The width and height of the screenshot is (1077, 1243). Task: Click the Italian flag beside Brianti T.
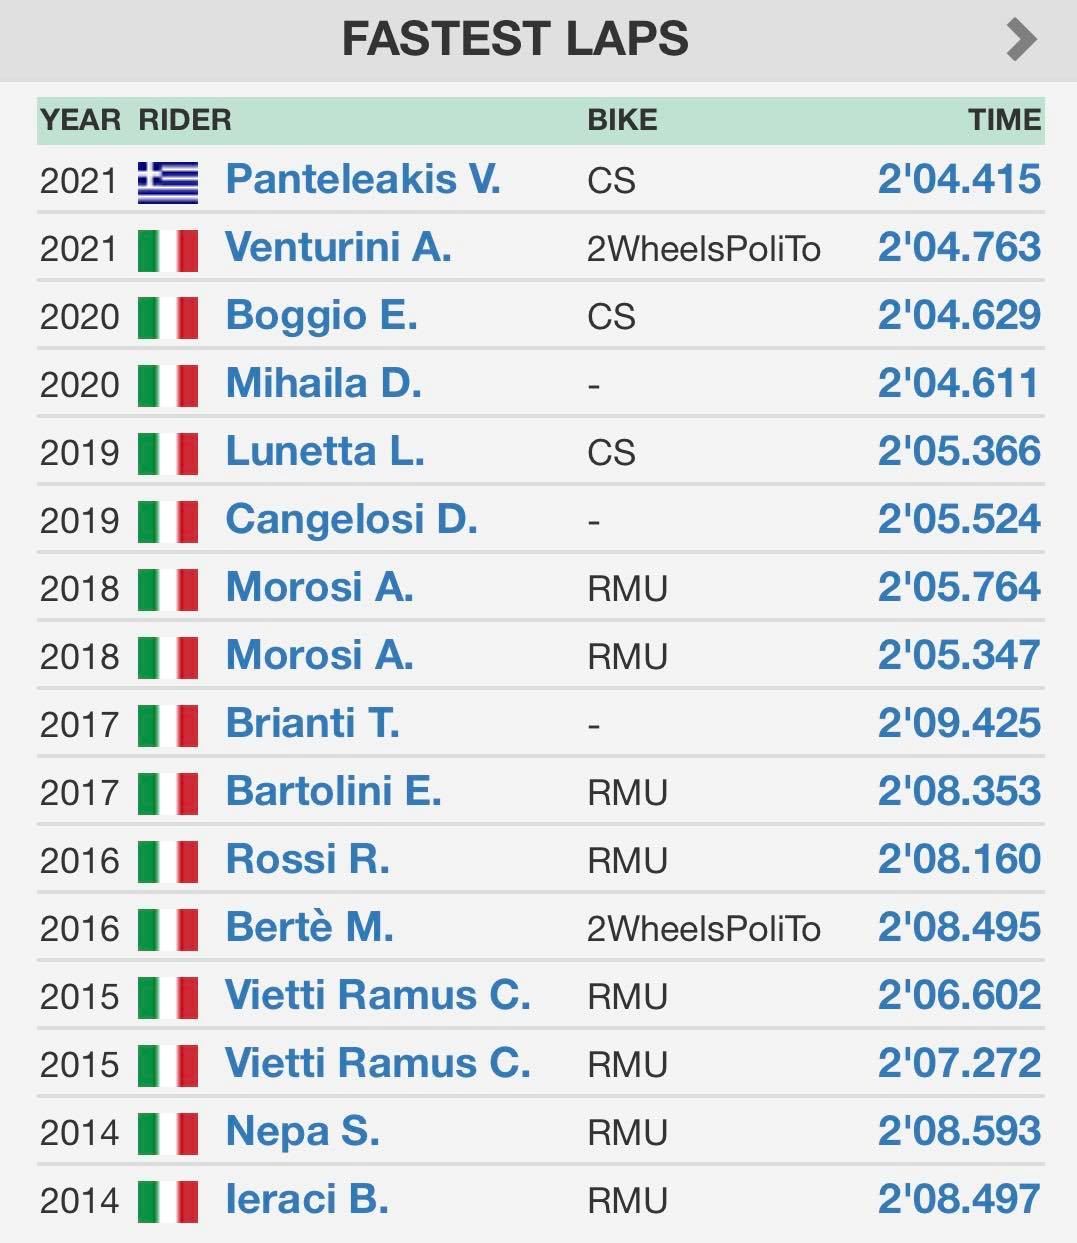(x=168, y=726)
